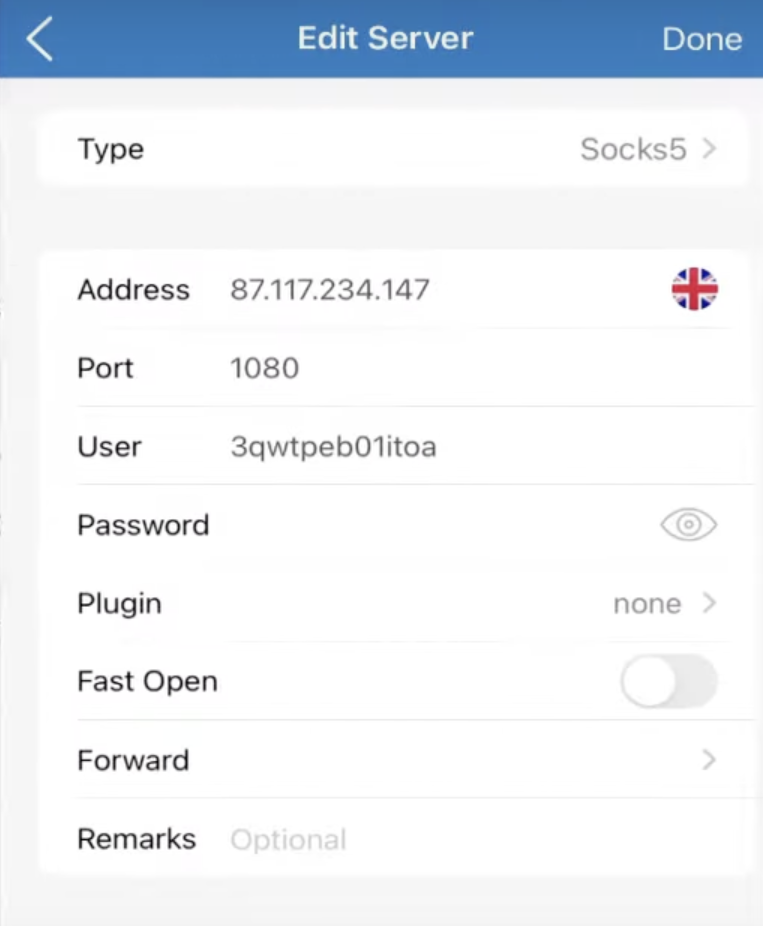Show password with the eye icon
Image resolution: width=763 pixels, height=926 pixels.
(x=688, y=525)
